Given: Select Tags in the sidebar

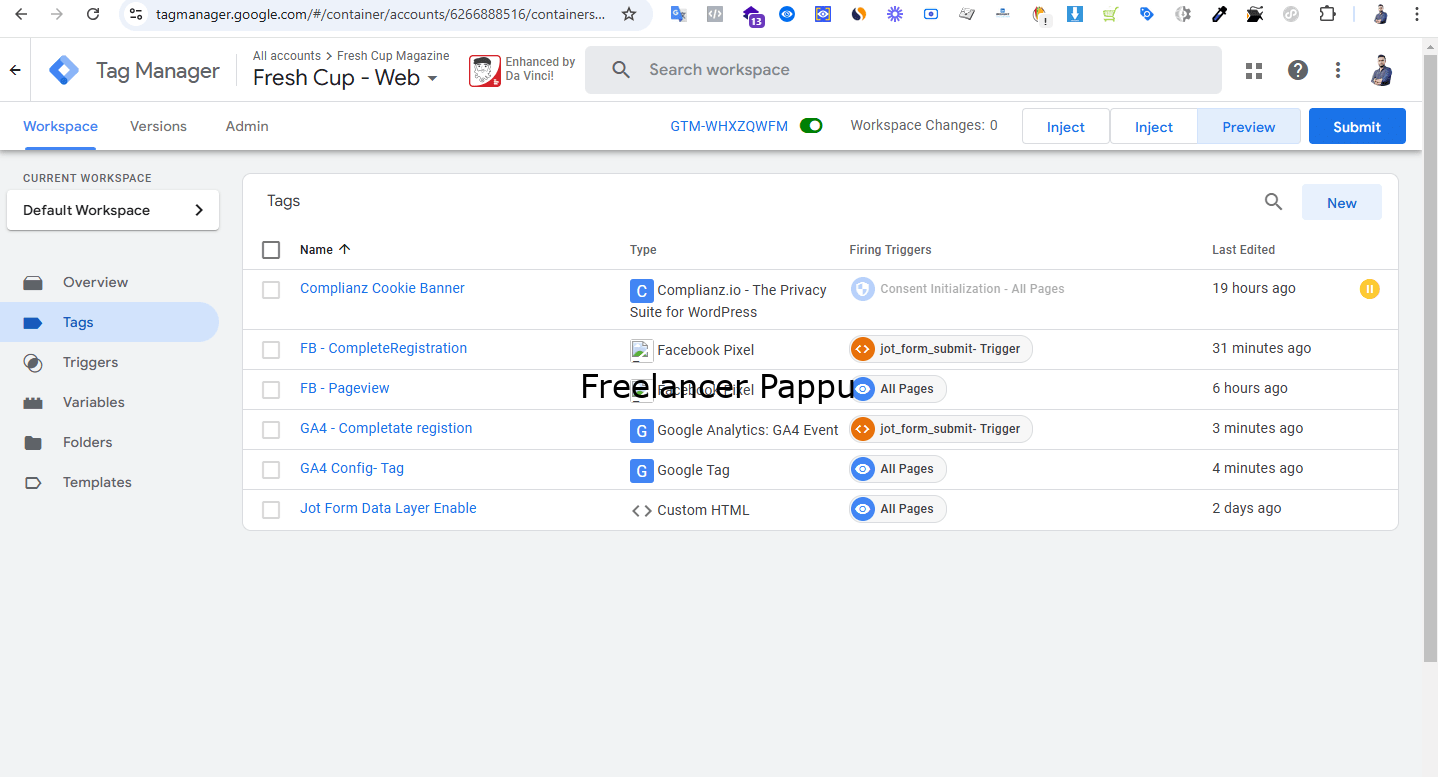Looking at the screenshot, I should coord(109,322).
